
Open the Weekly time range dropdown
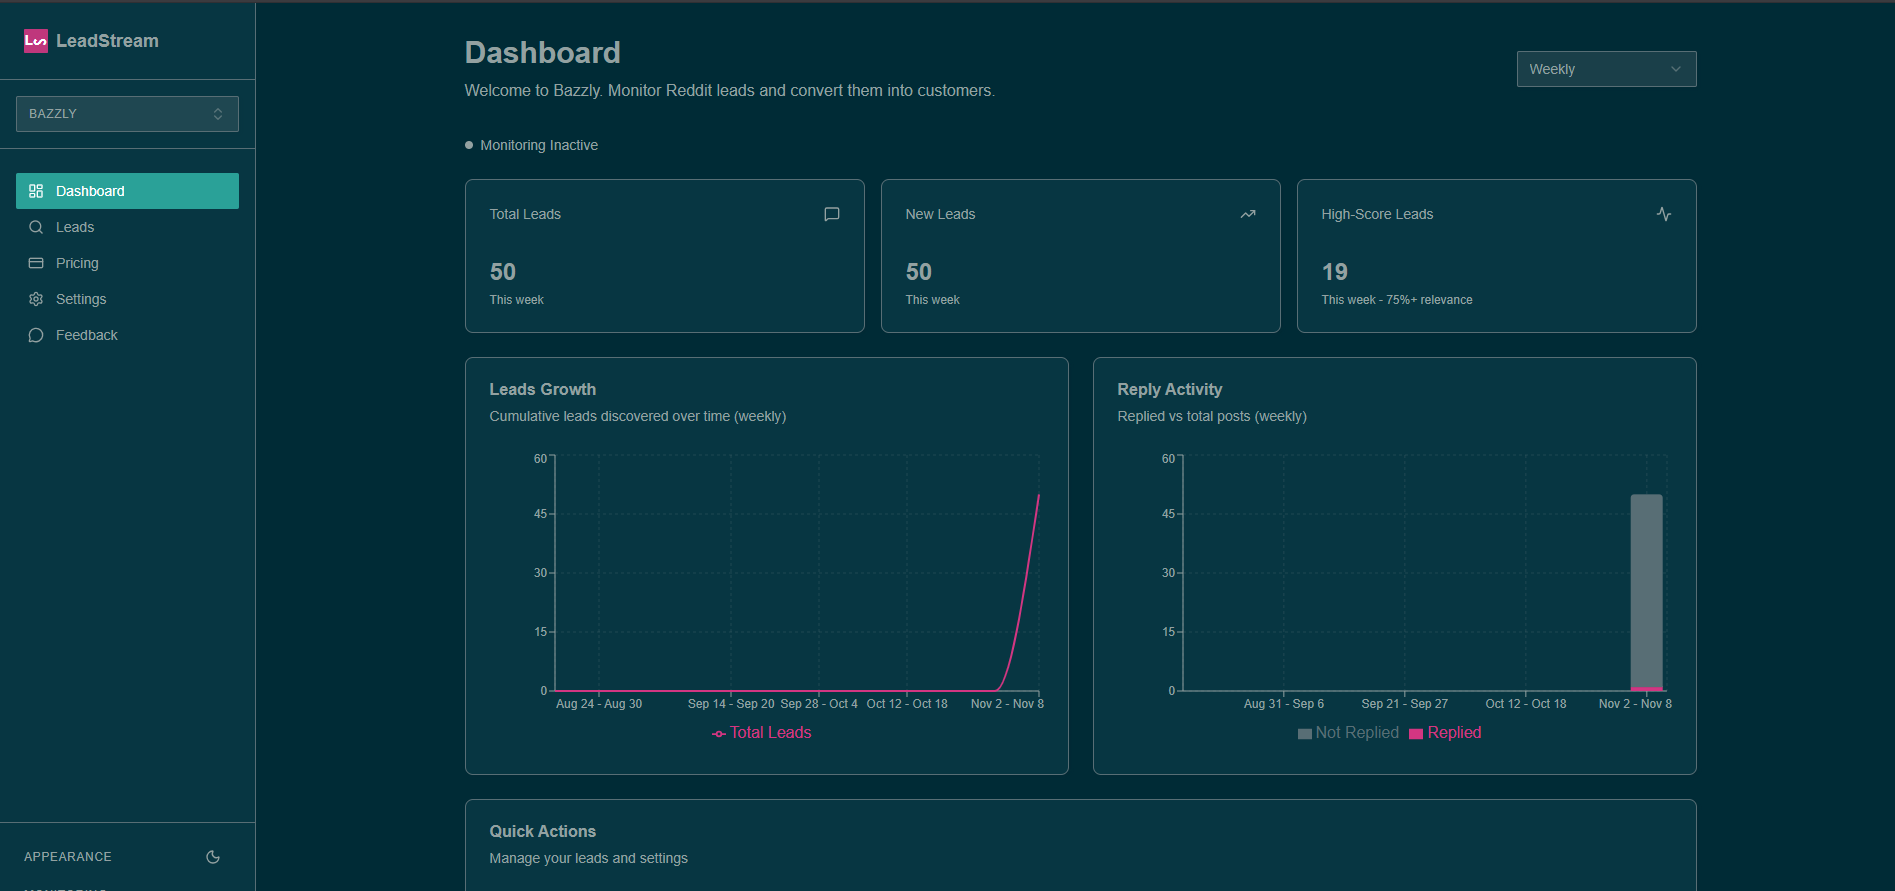point(1606,69)
